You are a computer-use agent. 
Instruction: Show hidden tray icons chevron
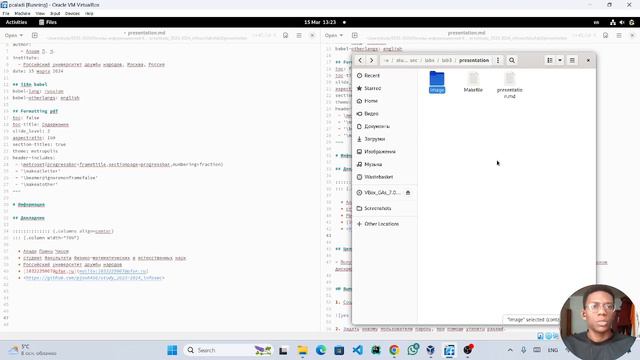510,350
